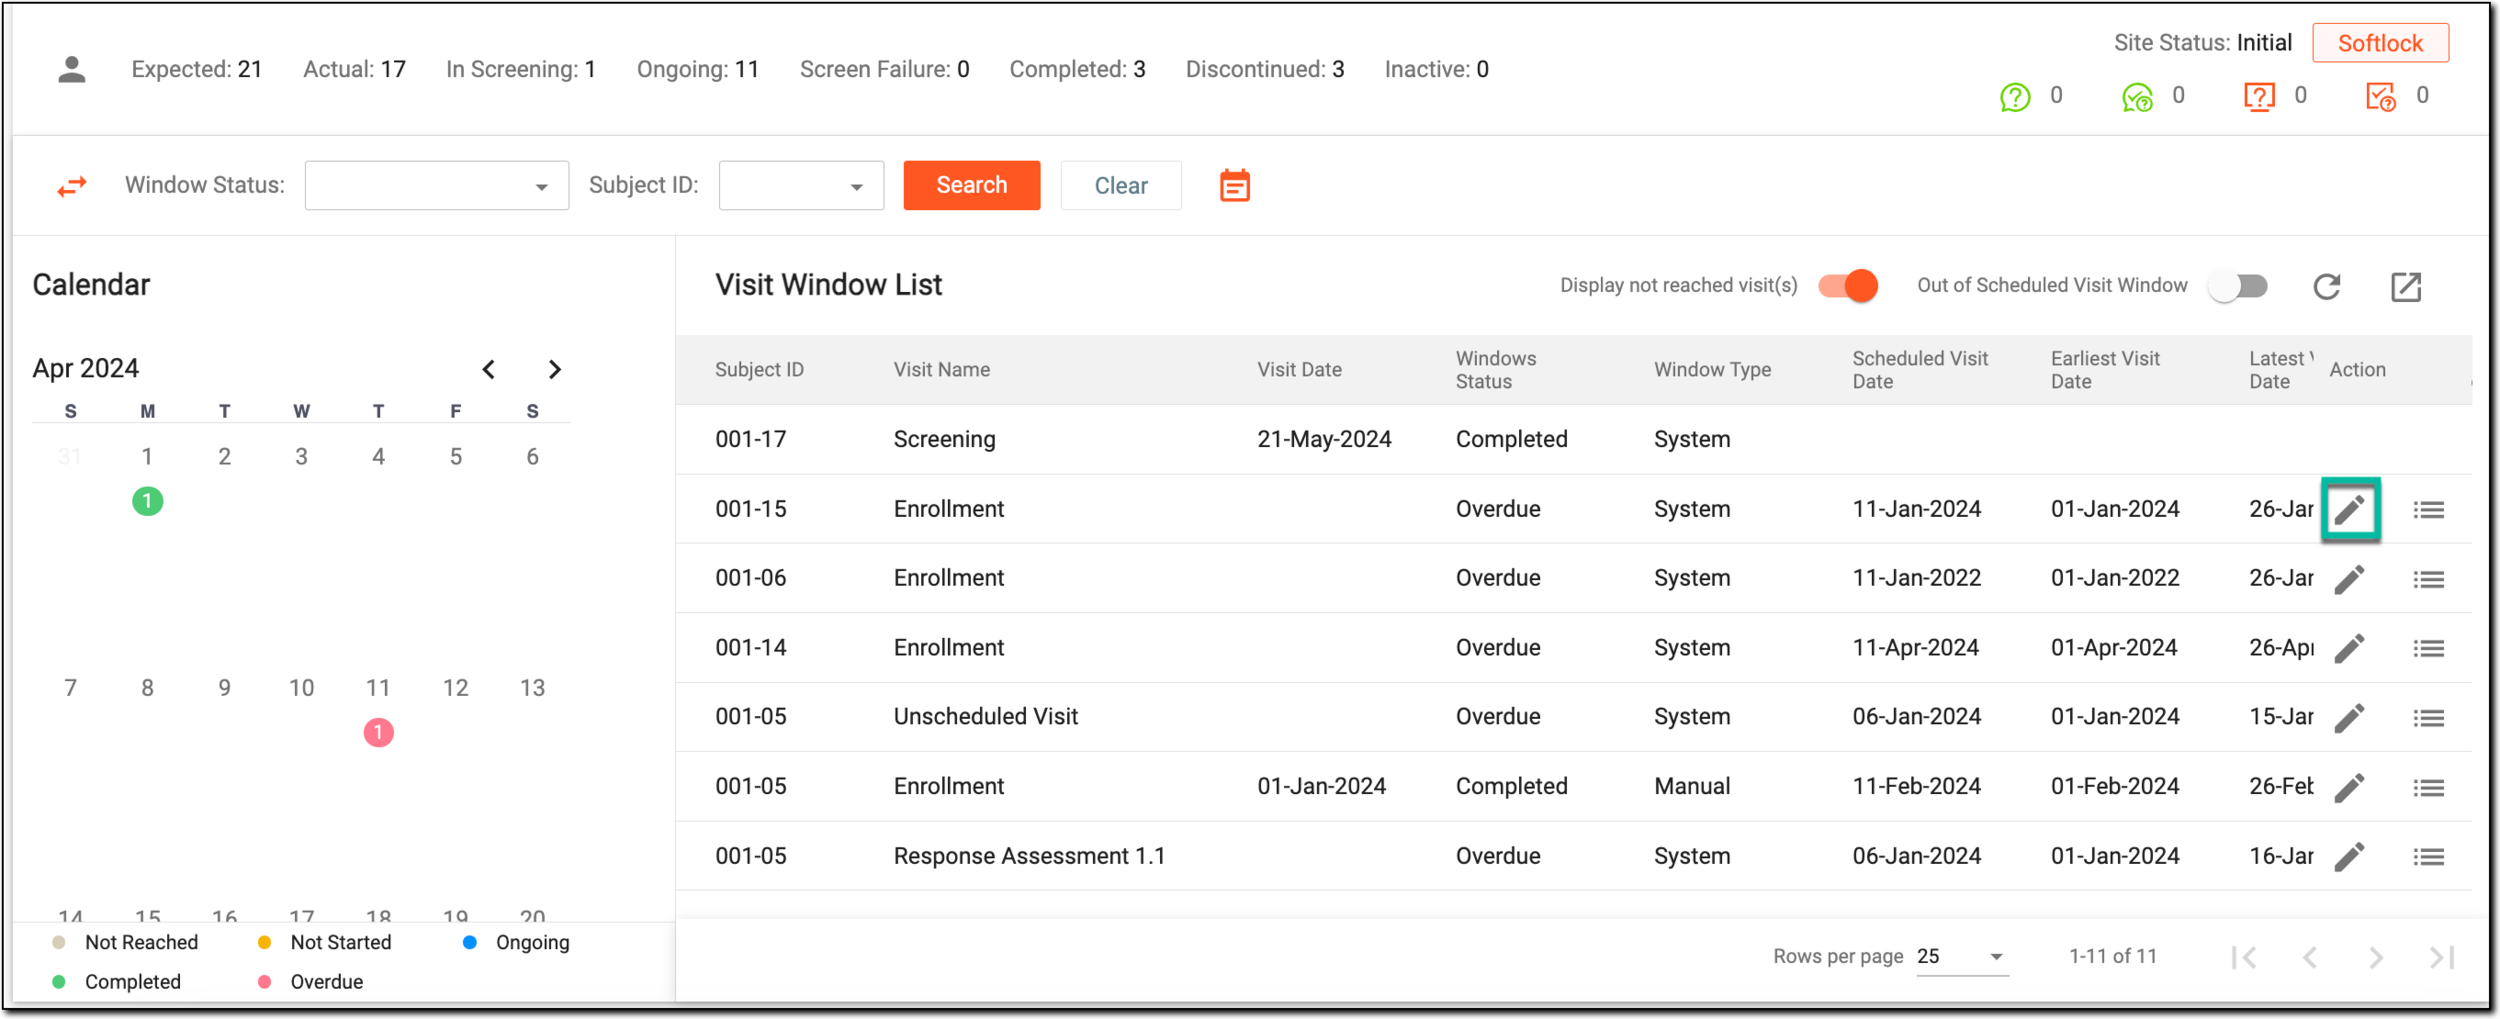Click subject 001-17 in the list
Image resolution: width=2500 pixels, height=1019 pixels.
coord(750,439)
